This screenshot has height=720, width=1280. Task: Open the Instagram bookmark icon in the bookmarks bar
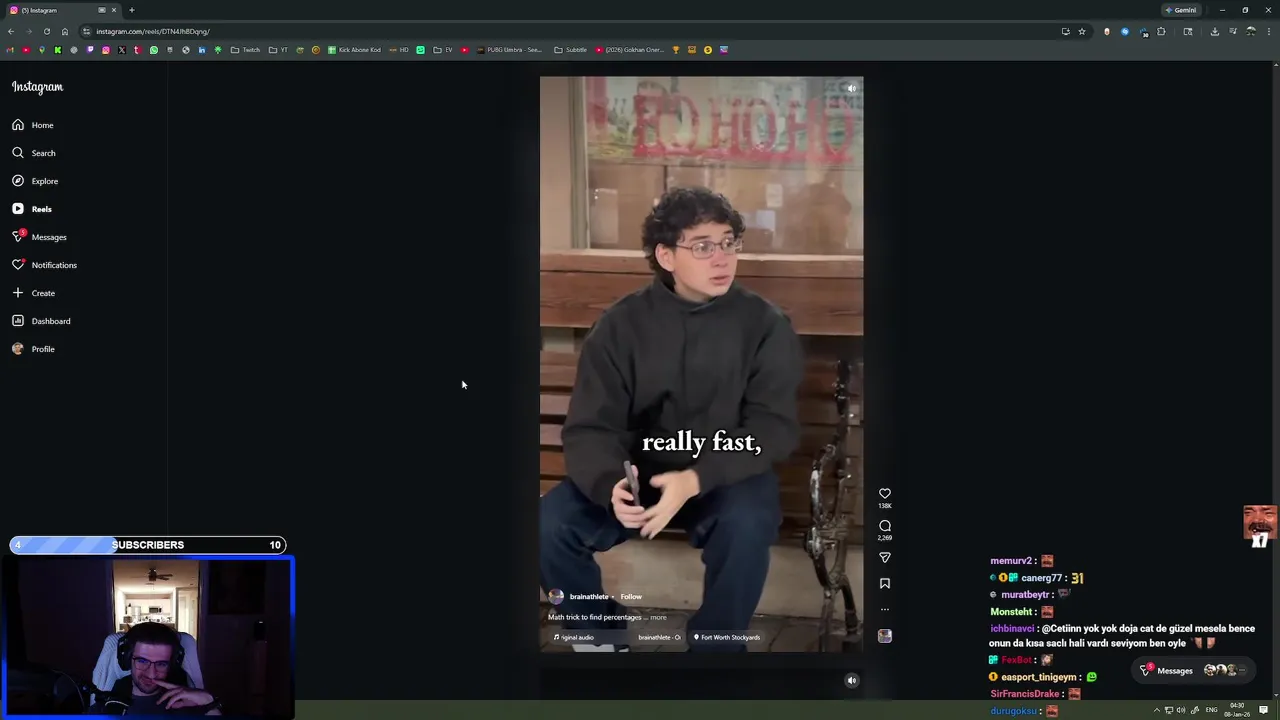click(106, 50)
